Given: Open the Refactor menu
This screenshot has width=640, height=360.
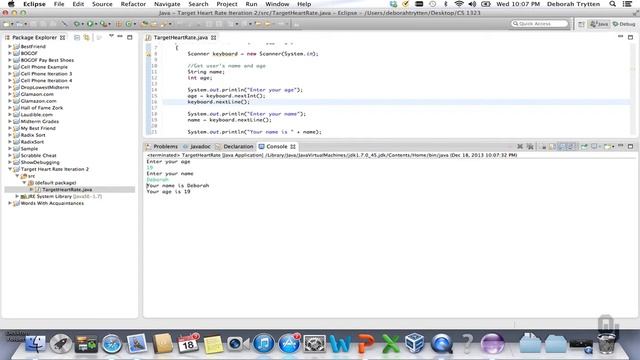Looking at the screenshot, I should tap(133, 4).
